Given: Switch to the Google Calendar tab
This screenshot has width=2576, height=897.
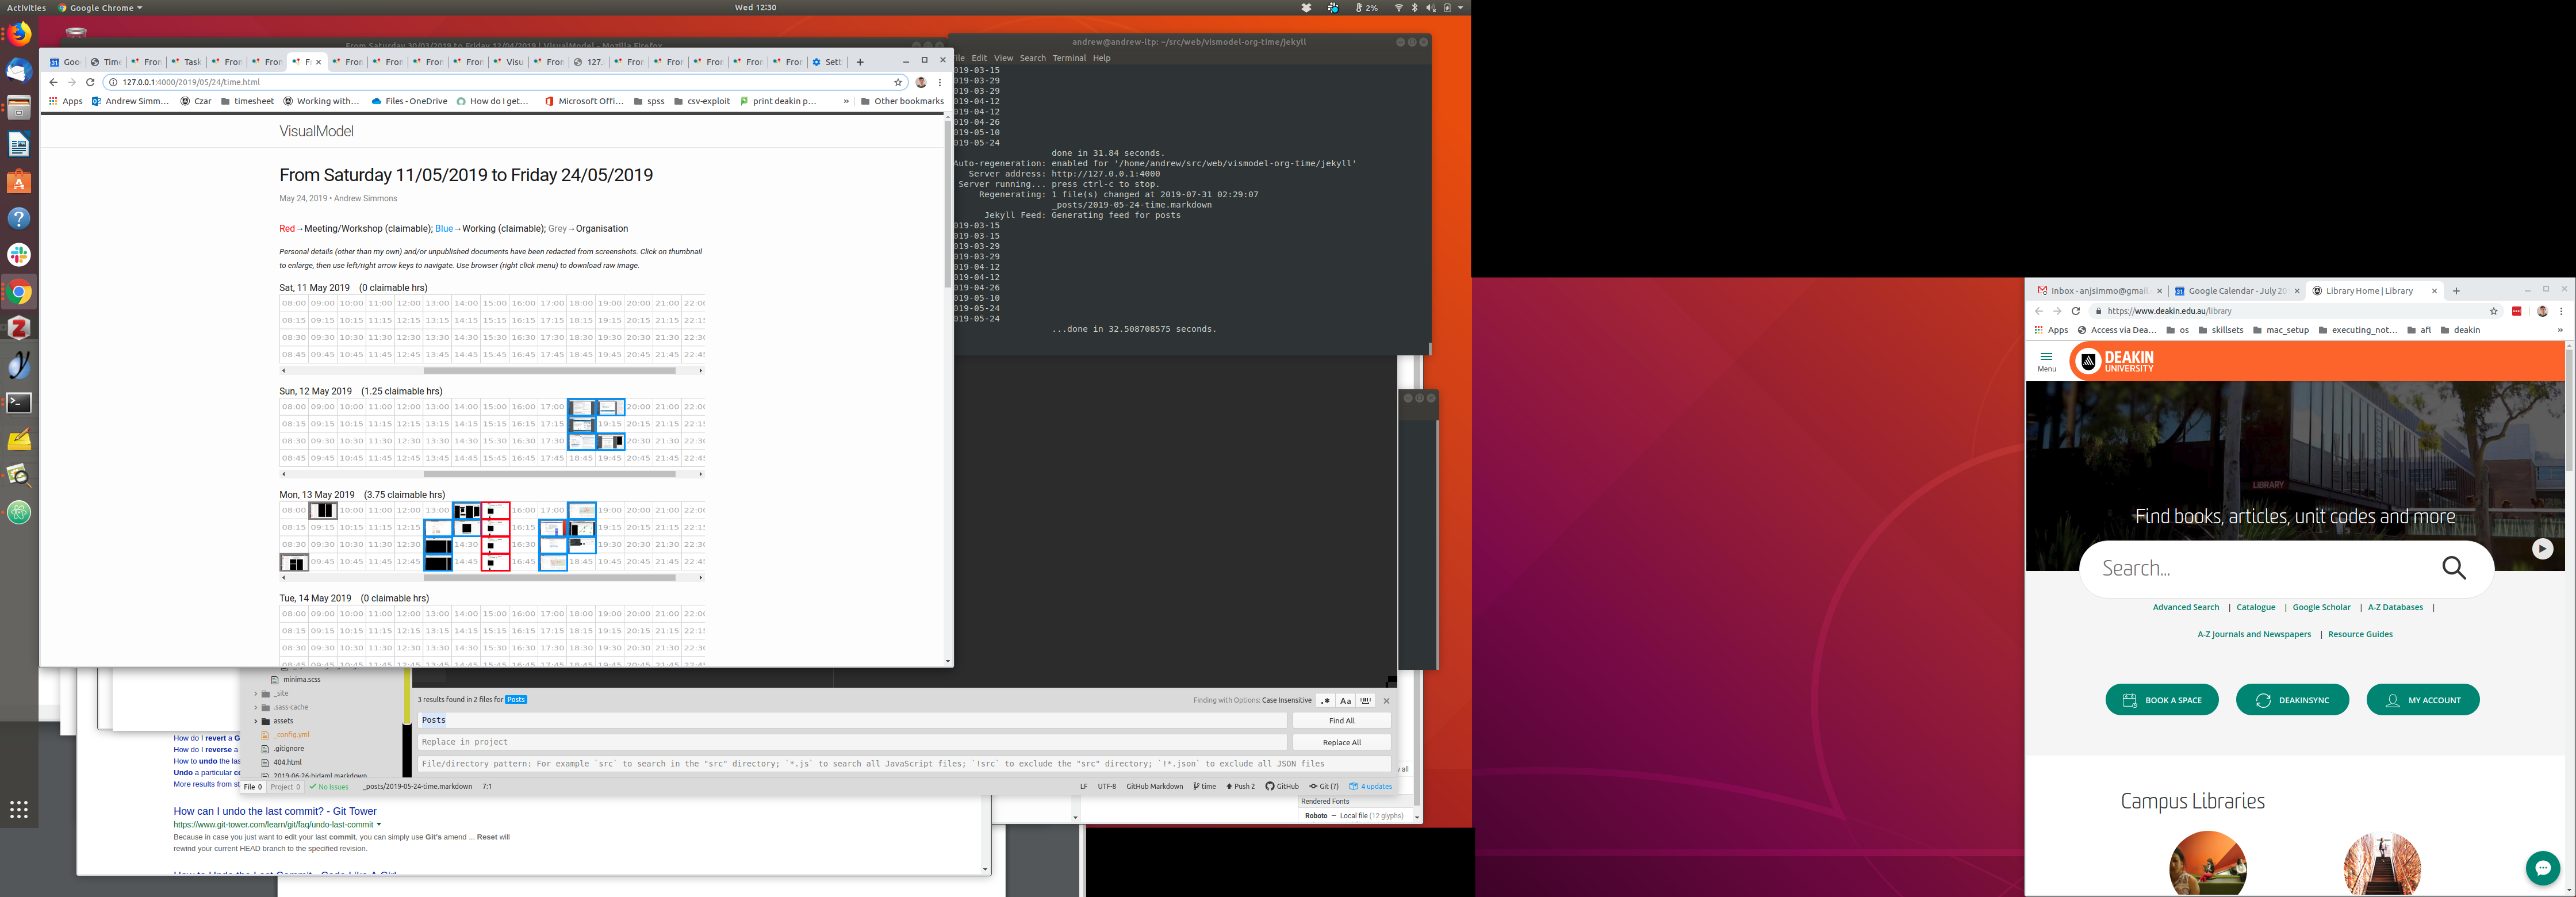Looking at the screenshot, I should pos(2236,291).
